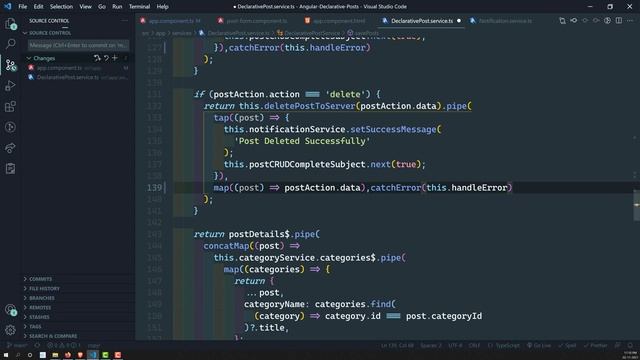
Task: Open the editor More Actions ellipsis
Action: (x=630, y=20)
